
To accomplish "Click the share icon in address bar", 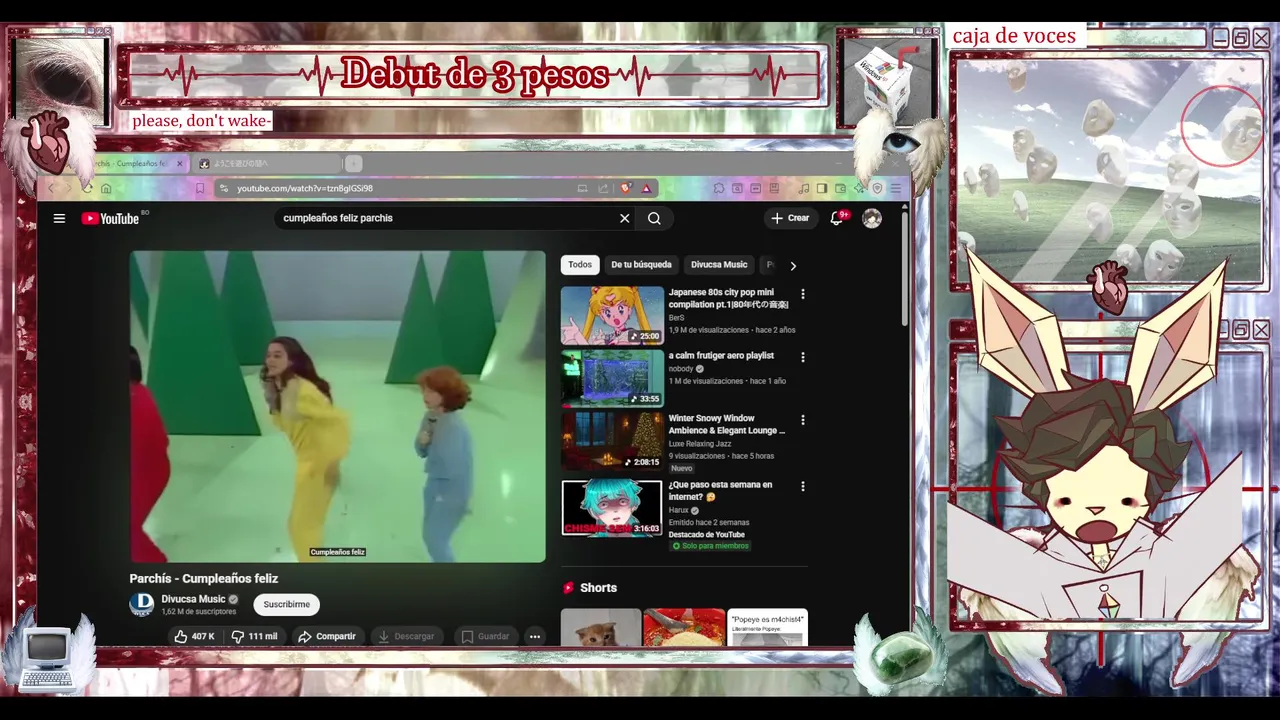I will 603,188.
